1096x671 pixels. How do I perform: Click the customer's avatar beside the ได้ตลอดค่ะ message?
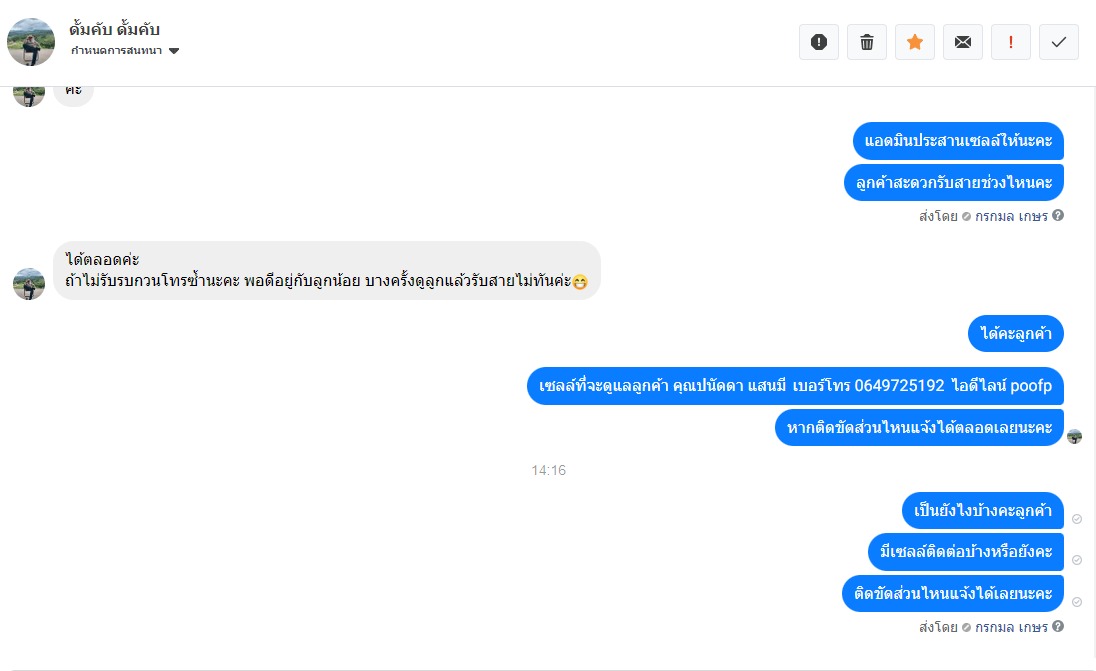(x=29, y=284)
